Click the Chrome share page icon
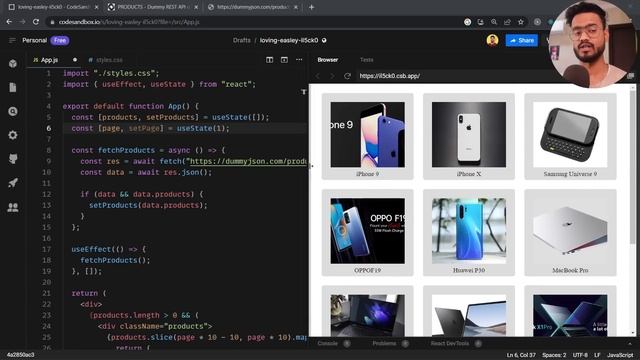The width and height of the screenshot is (640, 360). 507,22
